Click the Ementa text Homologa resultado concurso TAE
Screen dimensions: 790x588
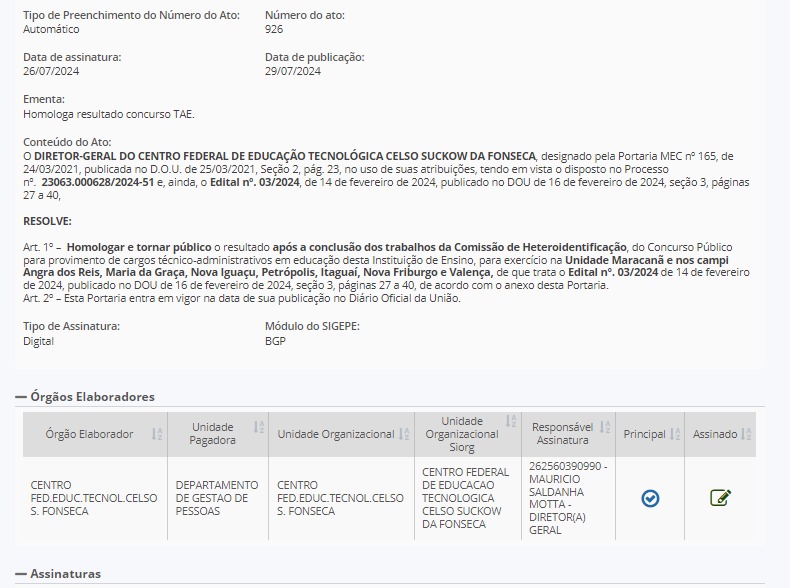click(x=109, y=114)
